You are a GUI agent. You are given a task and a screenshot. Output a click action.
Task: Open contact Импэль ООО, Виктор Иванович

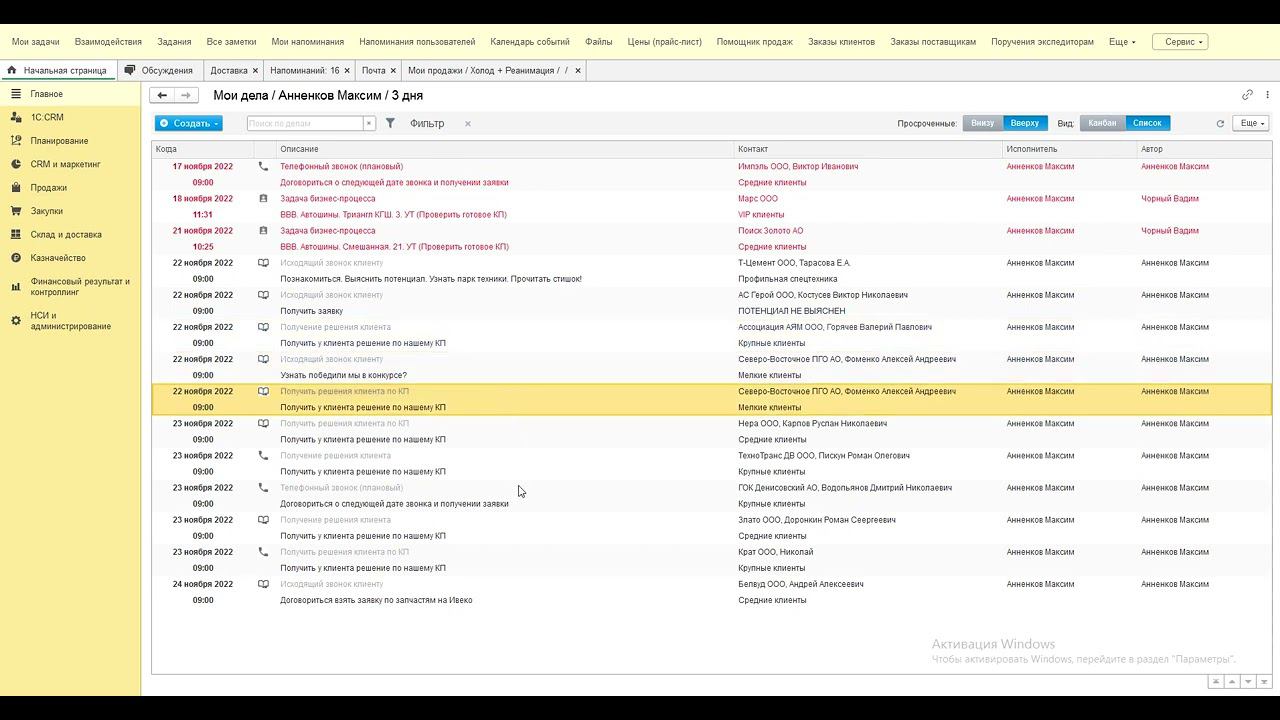tap(798, 166)
